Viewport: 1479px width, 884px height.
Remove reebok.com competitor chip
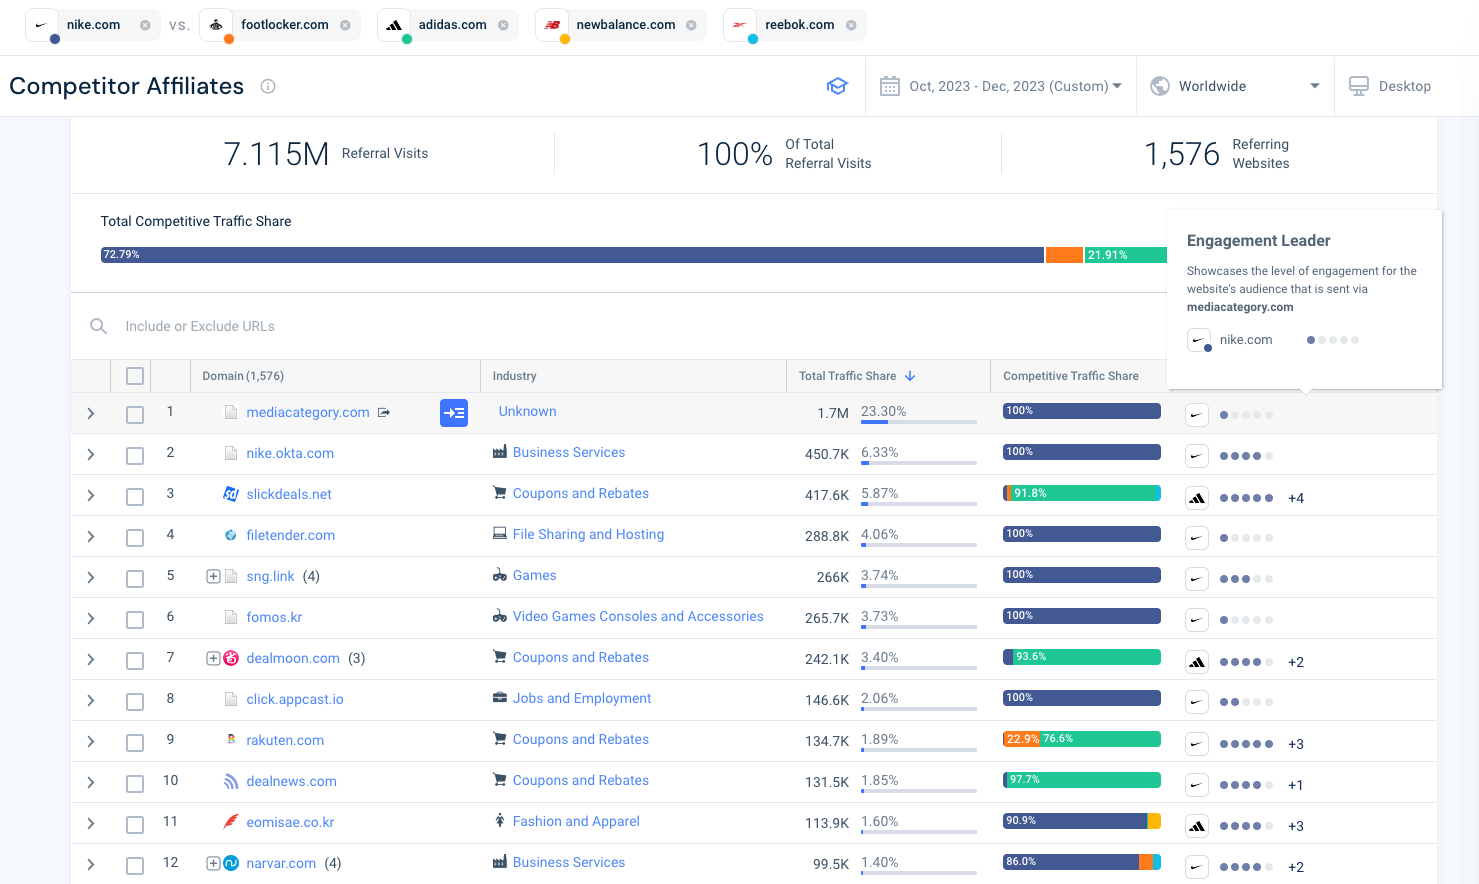click(x=851, y=25)
